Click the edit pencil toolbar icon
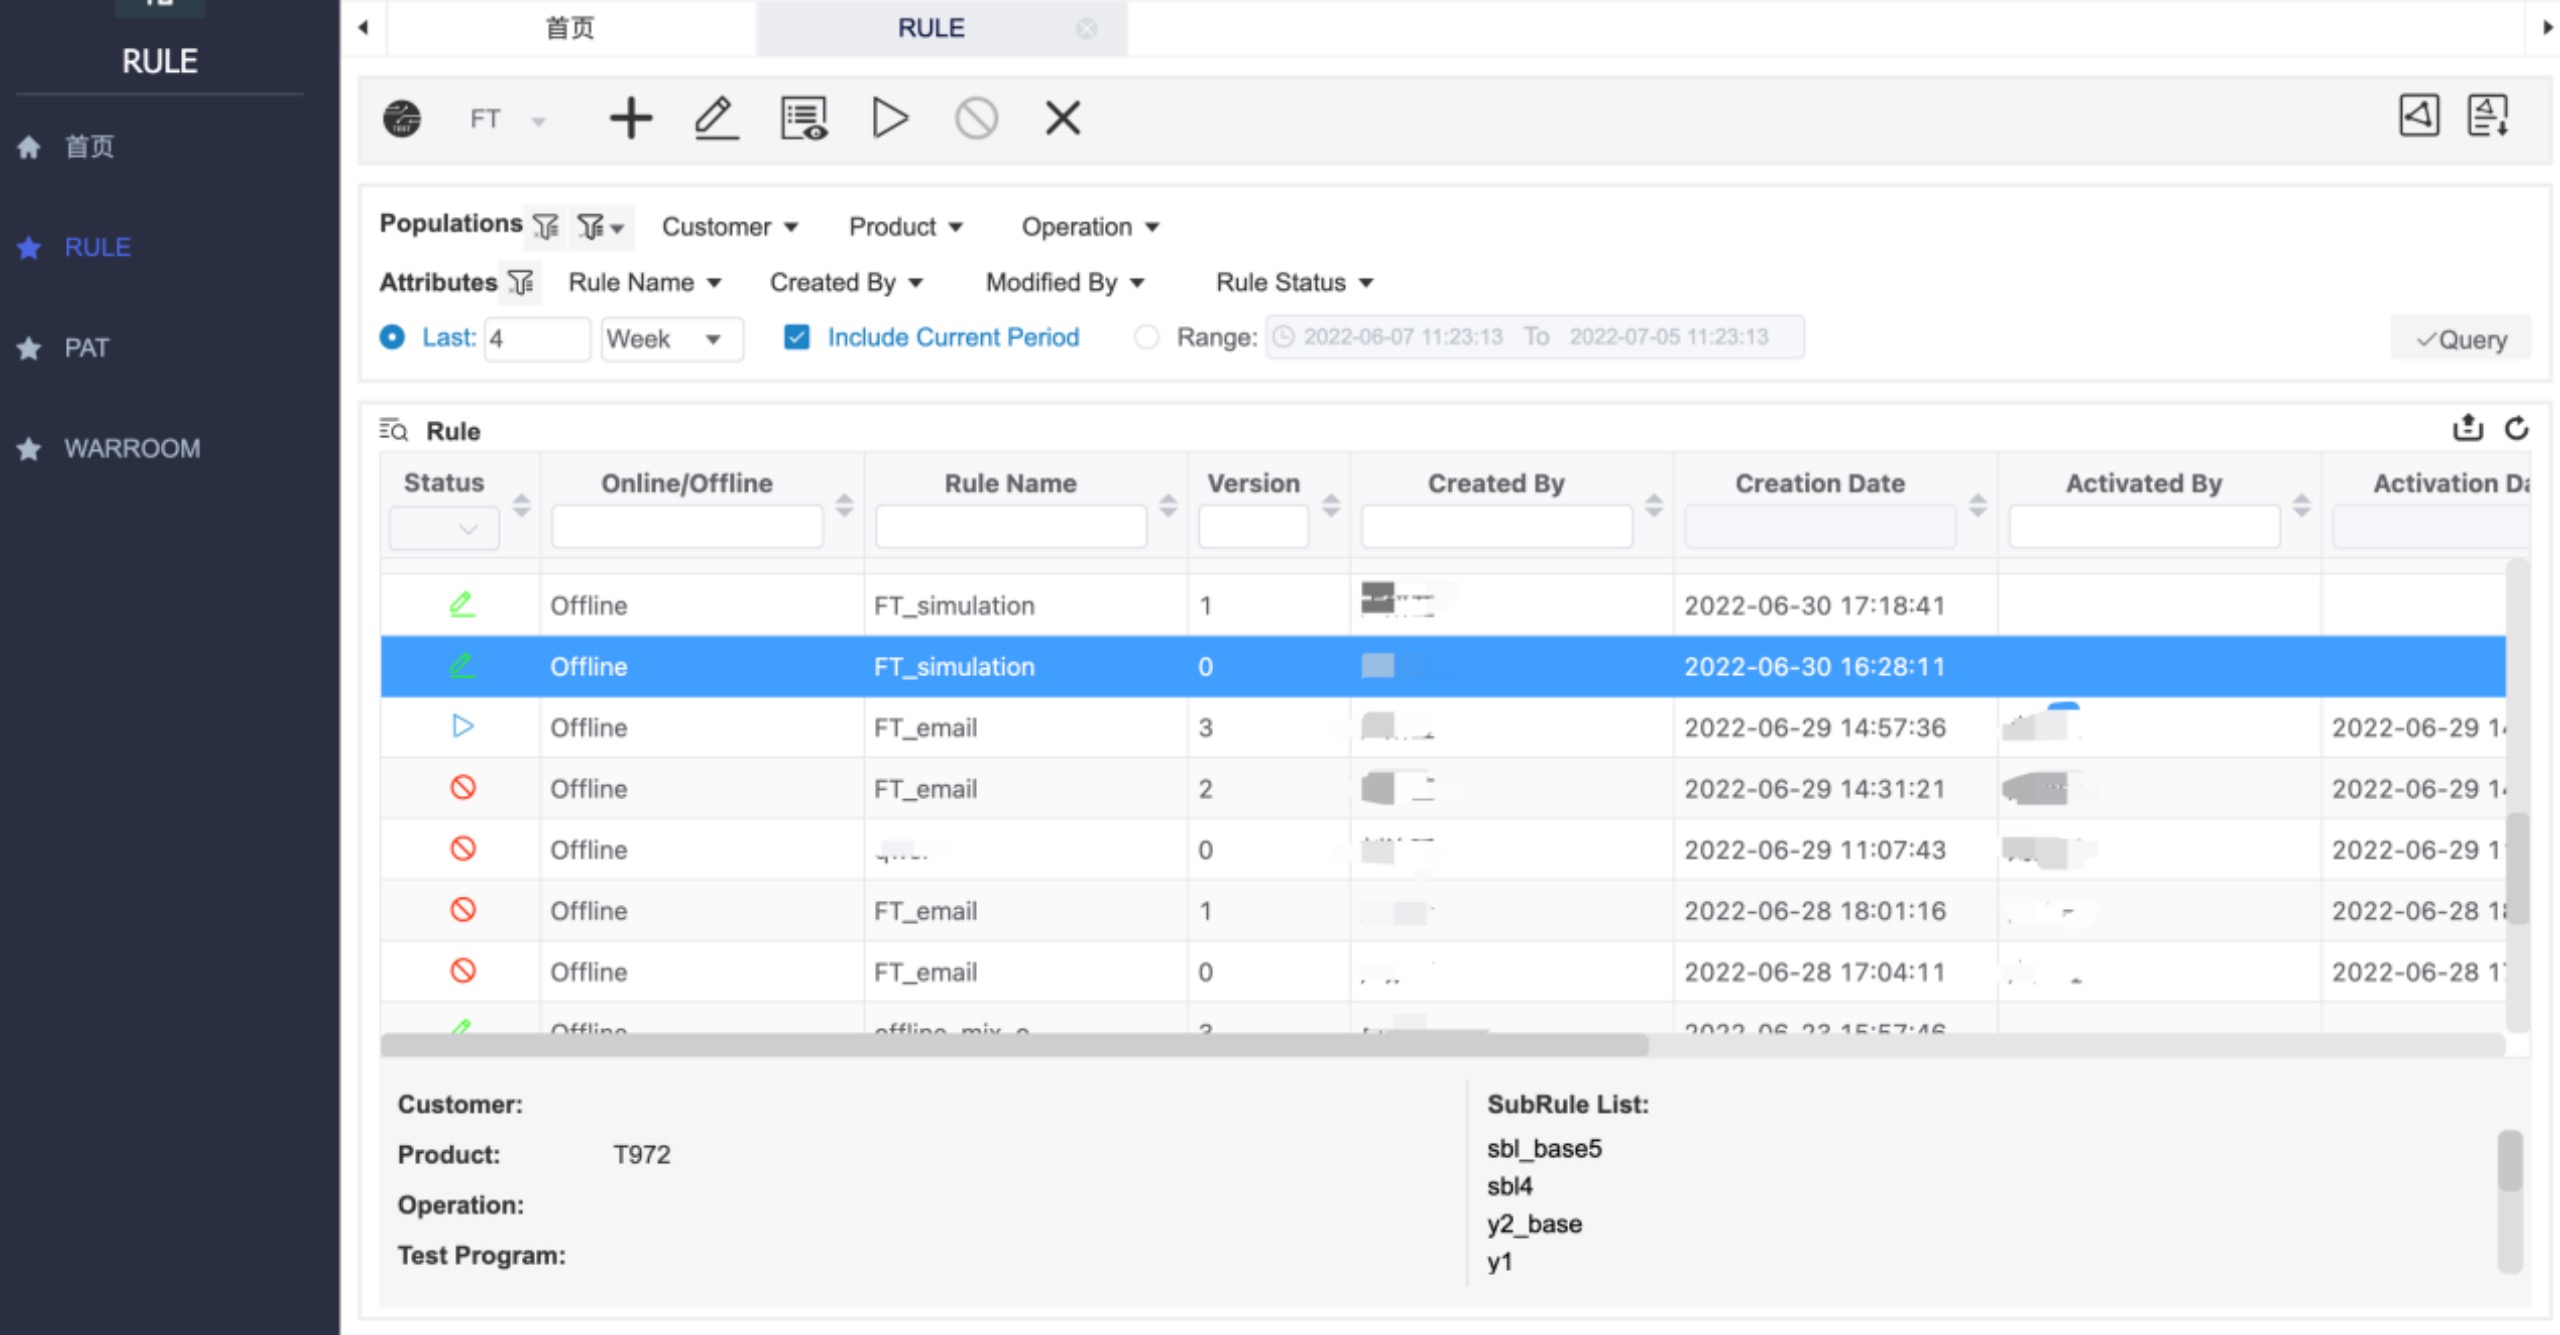 tap(716, 118)
